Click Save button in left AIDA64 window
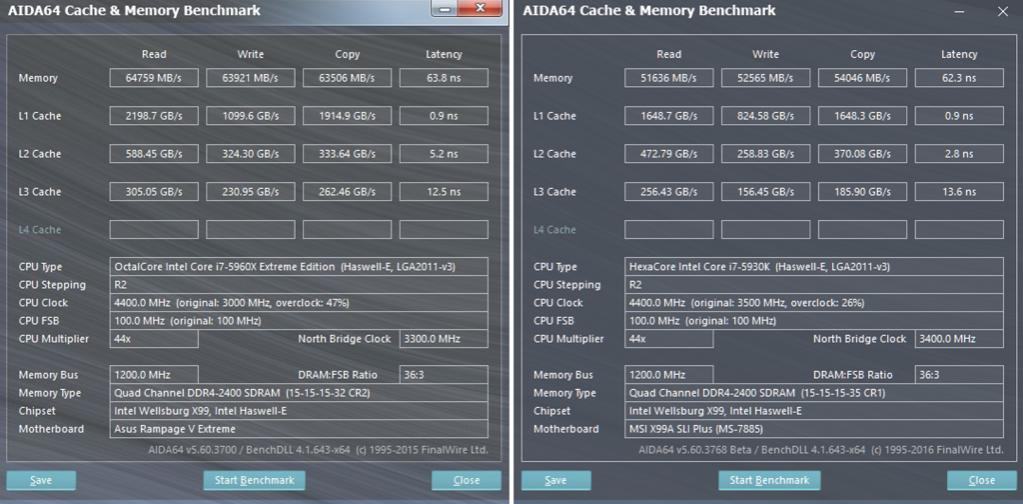The height and width of the screenshot is (504, 1023). [x=41, y=481]
